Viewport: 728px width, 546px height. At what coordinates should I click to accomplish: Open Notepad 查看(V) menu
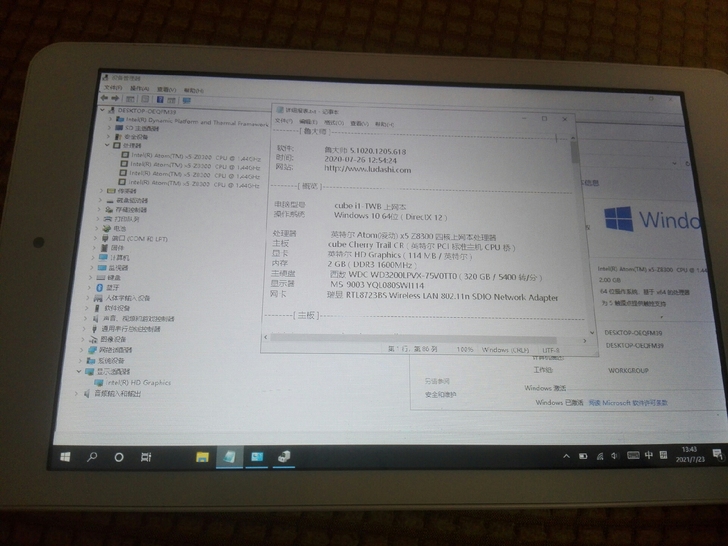359,124
